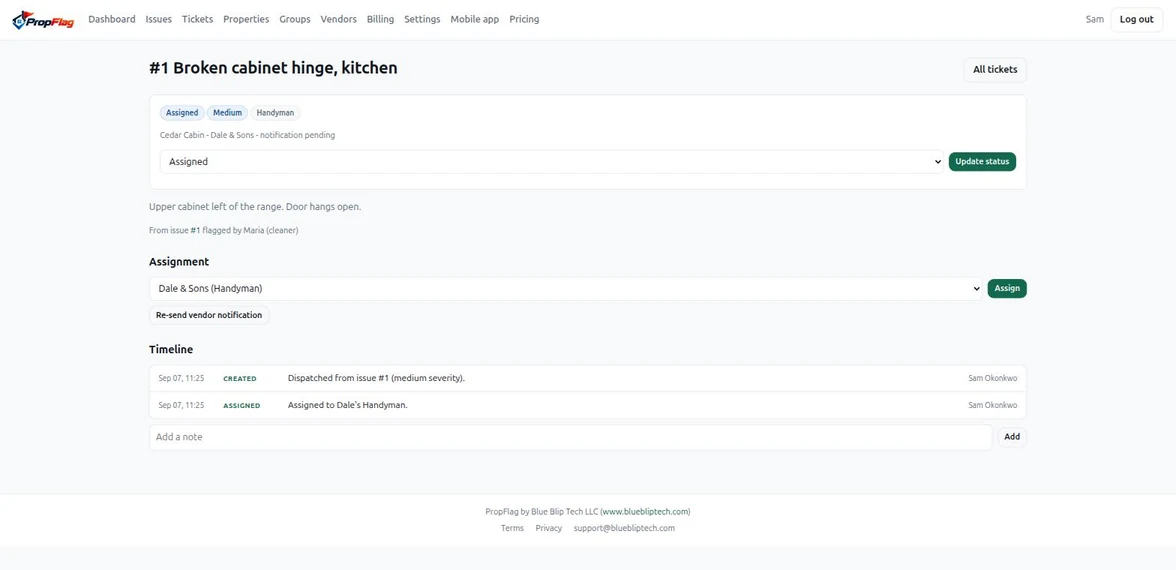1176x570 pixels.
Task: Open the Terms footer link
Action: point(512,528)
